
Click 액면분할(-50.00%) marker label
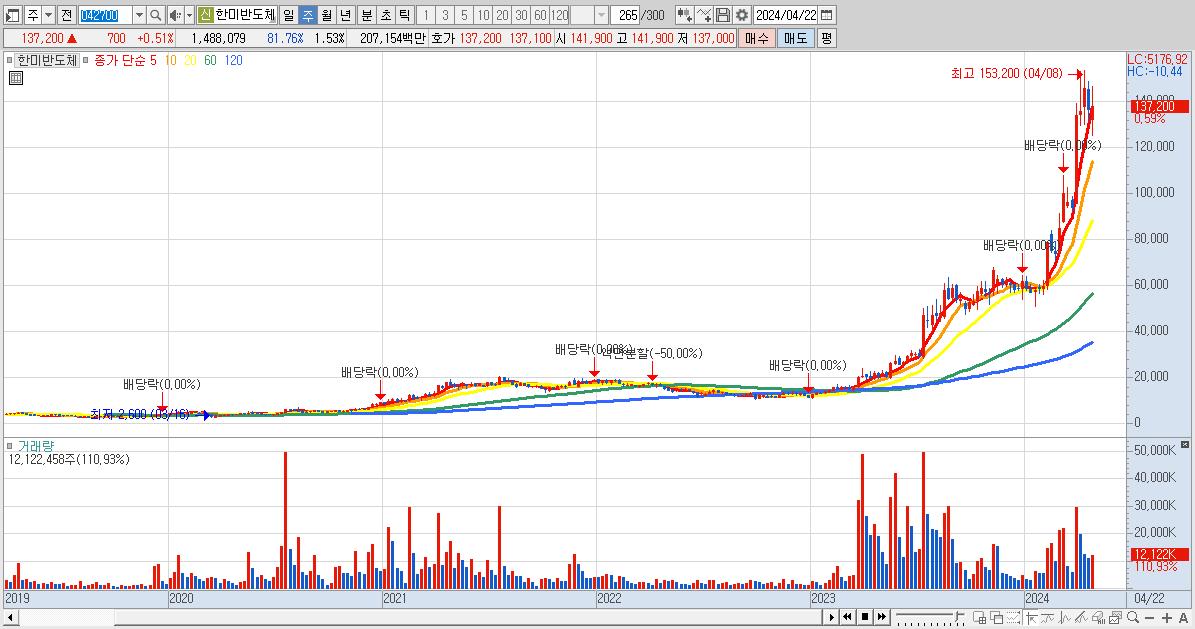click(x=654, y=353)
